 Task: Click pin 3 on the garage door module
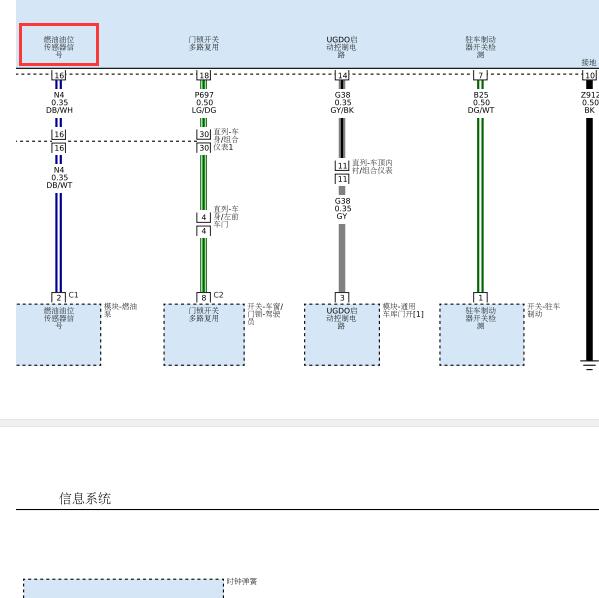click(x=342, y=298)
